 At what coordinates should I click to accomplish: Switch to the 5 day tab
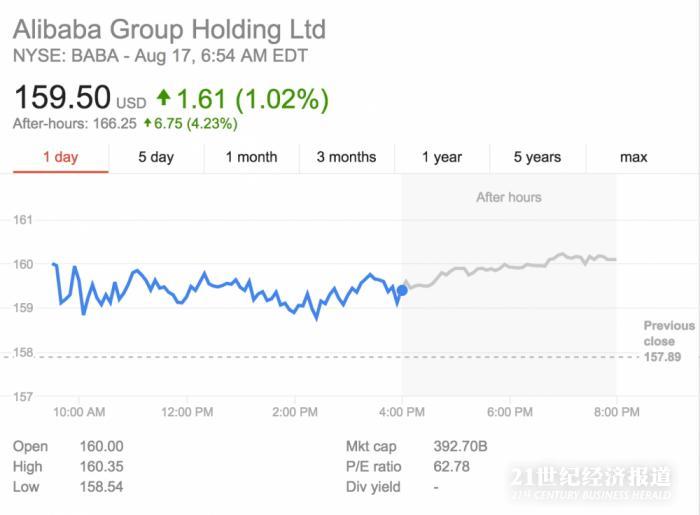pos(156,157)
